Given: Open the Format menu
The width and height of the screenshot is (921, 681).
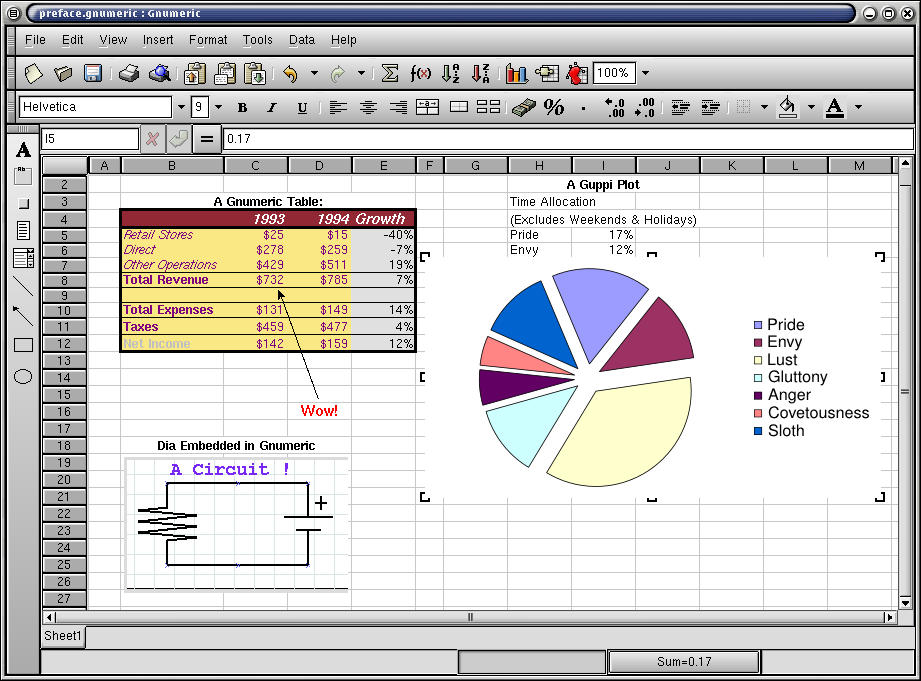Looking at the screenshot, I should coord(207,40).
